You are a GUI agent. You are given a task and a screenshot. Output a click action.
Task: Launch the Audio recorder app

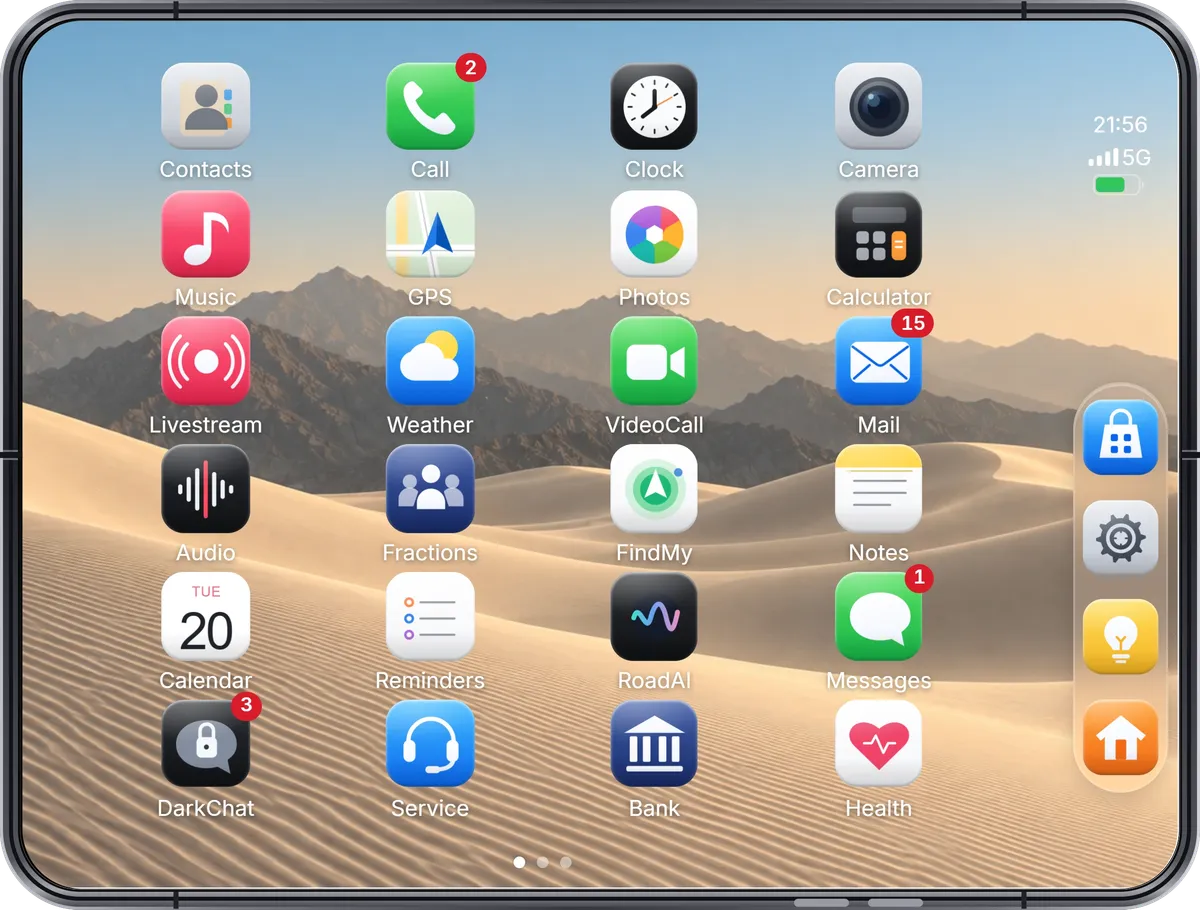tap(205, 489)
